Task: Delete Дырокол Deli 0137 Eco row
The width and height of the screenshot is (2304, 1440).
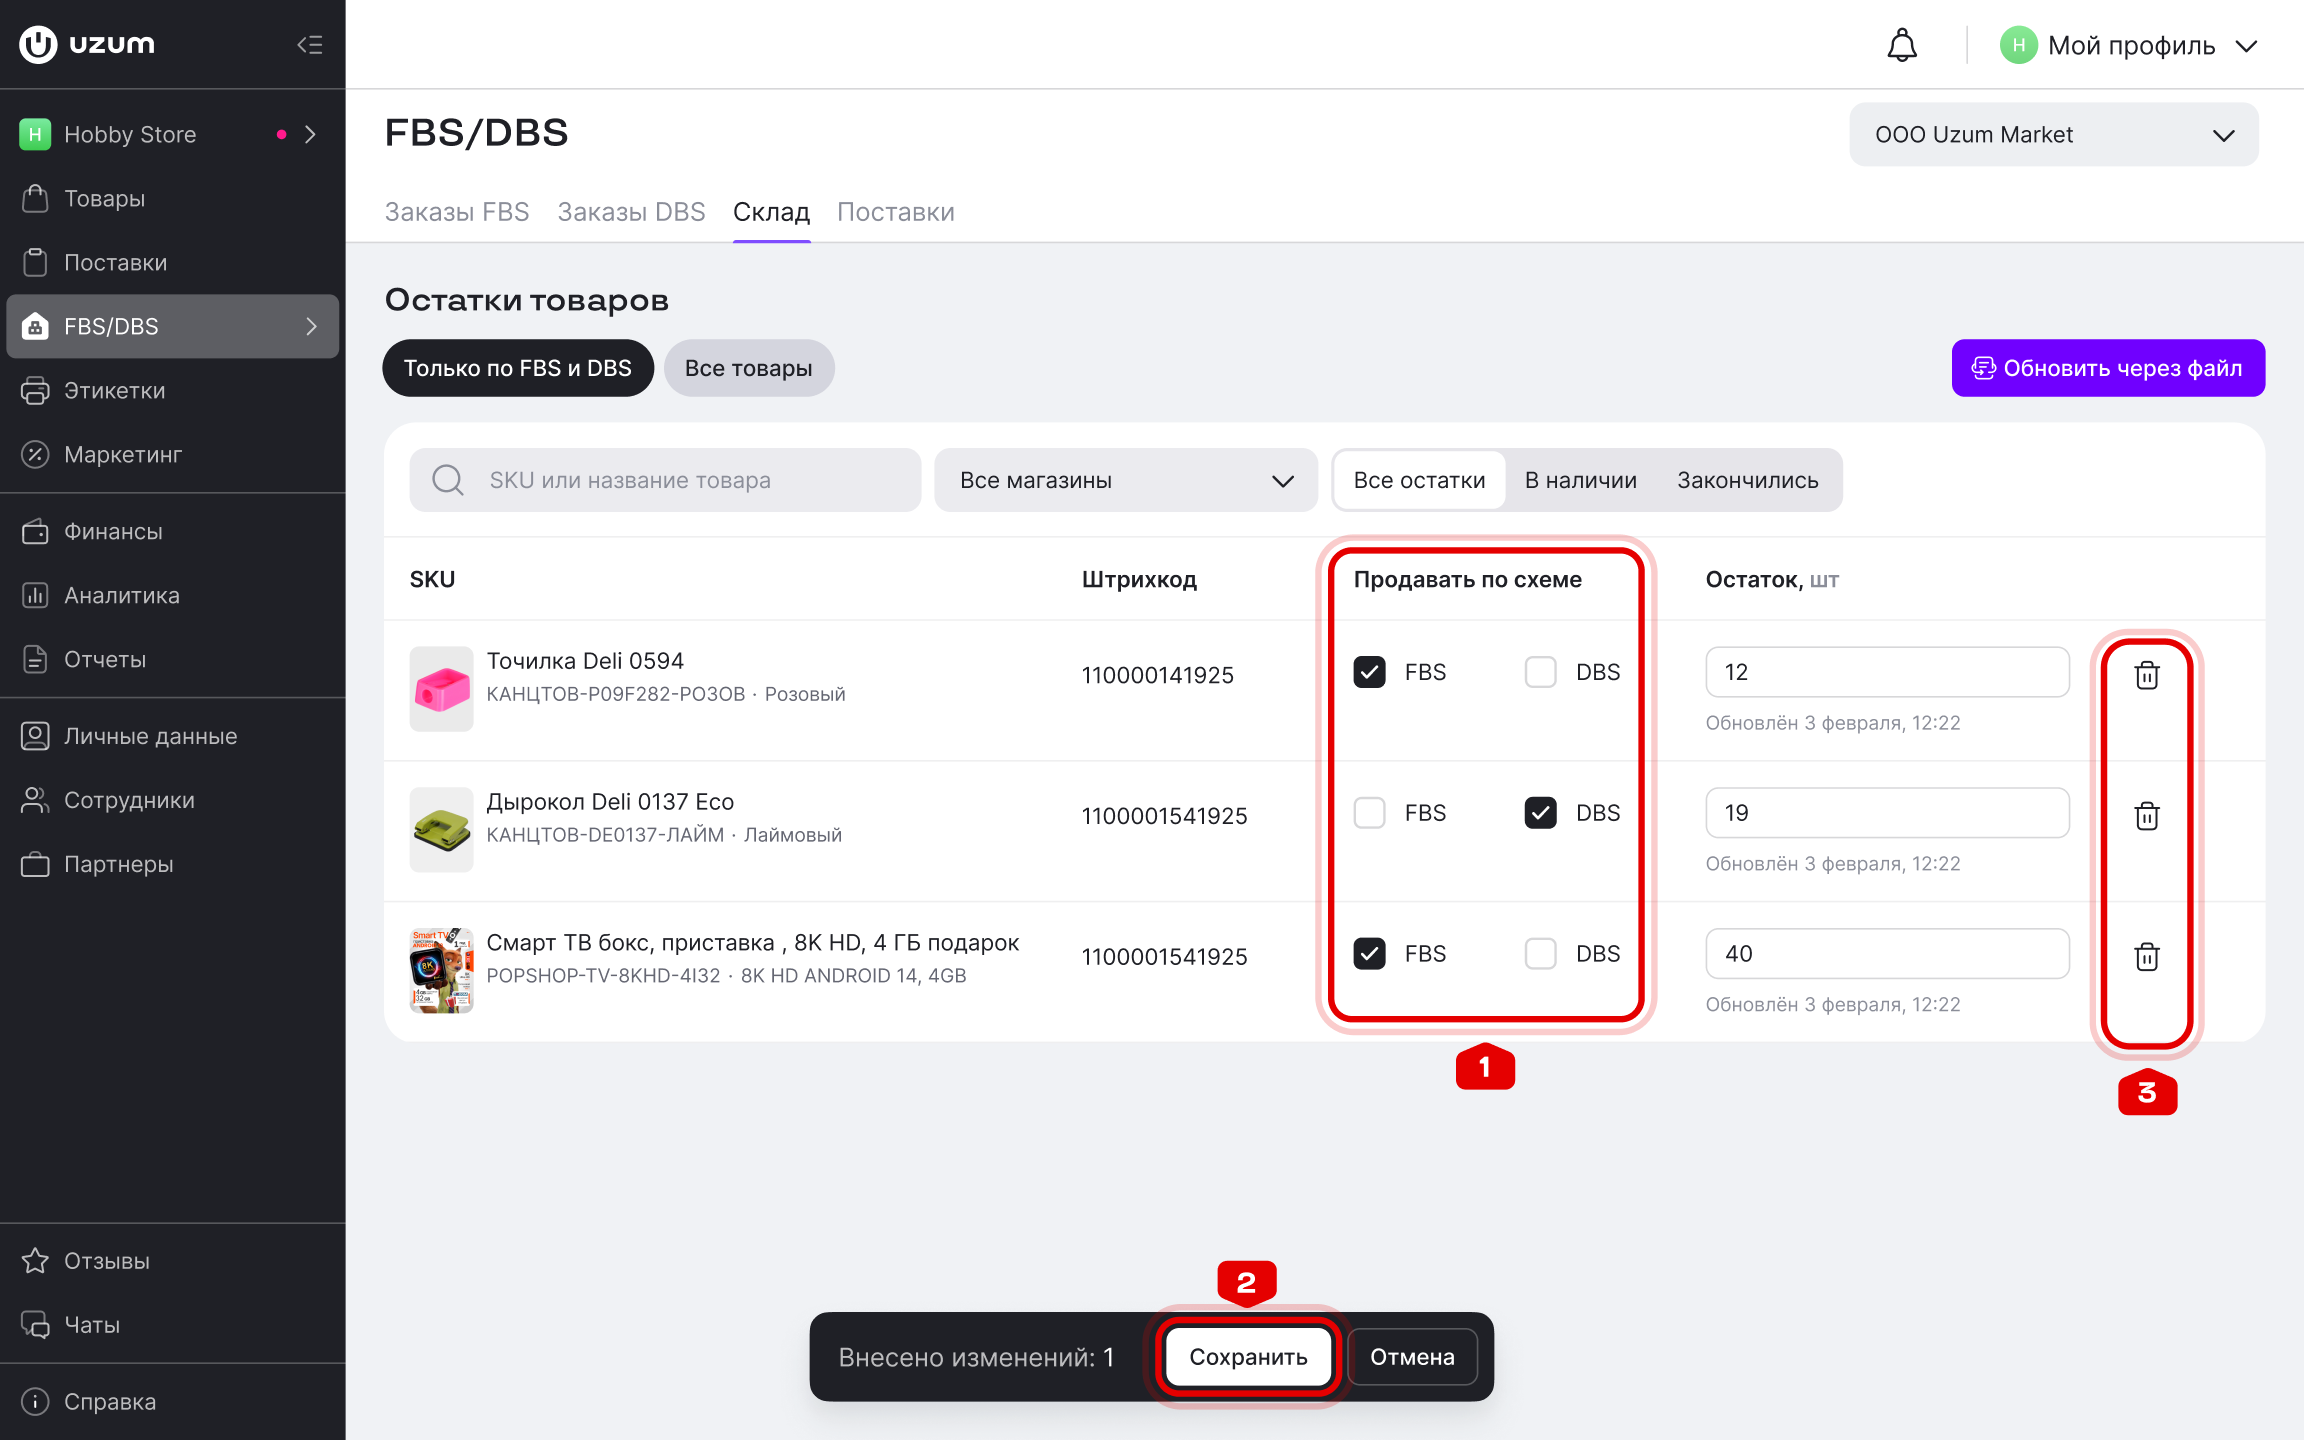Action: [x=2147, y=816]
